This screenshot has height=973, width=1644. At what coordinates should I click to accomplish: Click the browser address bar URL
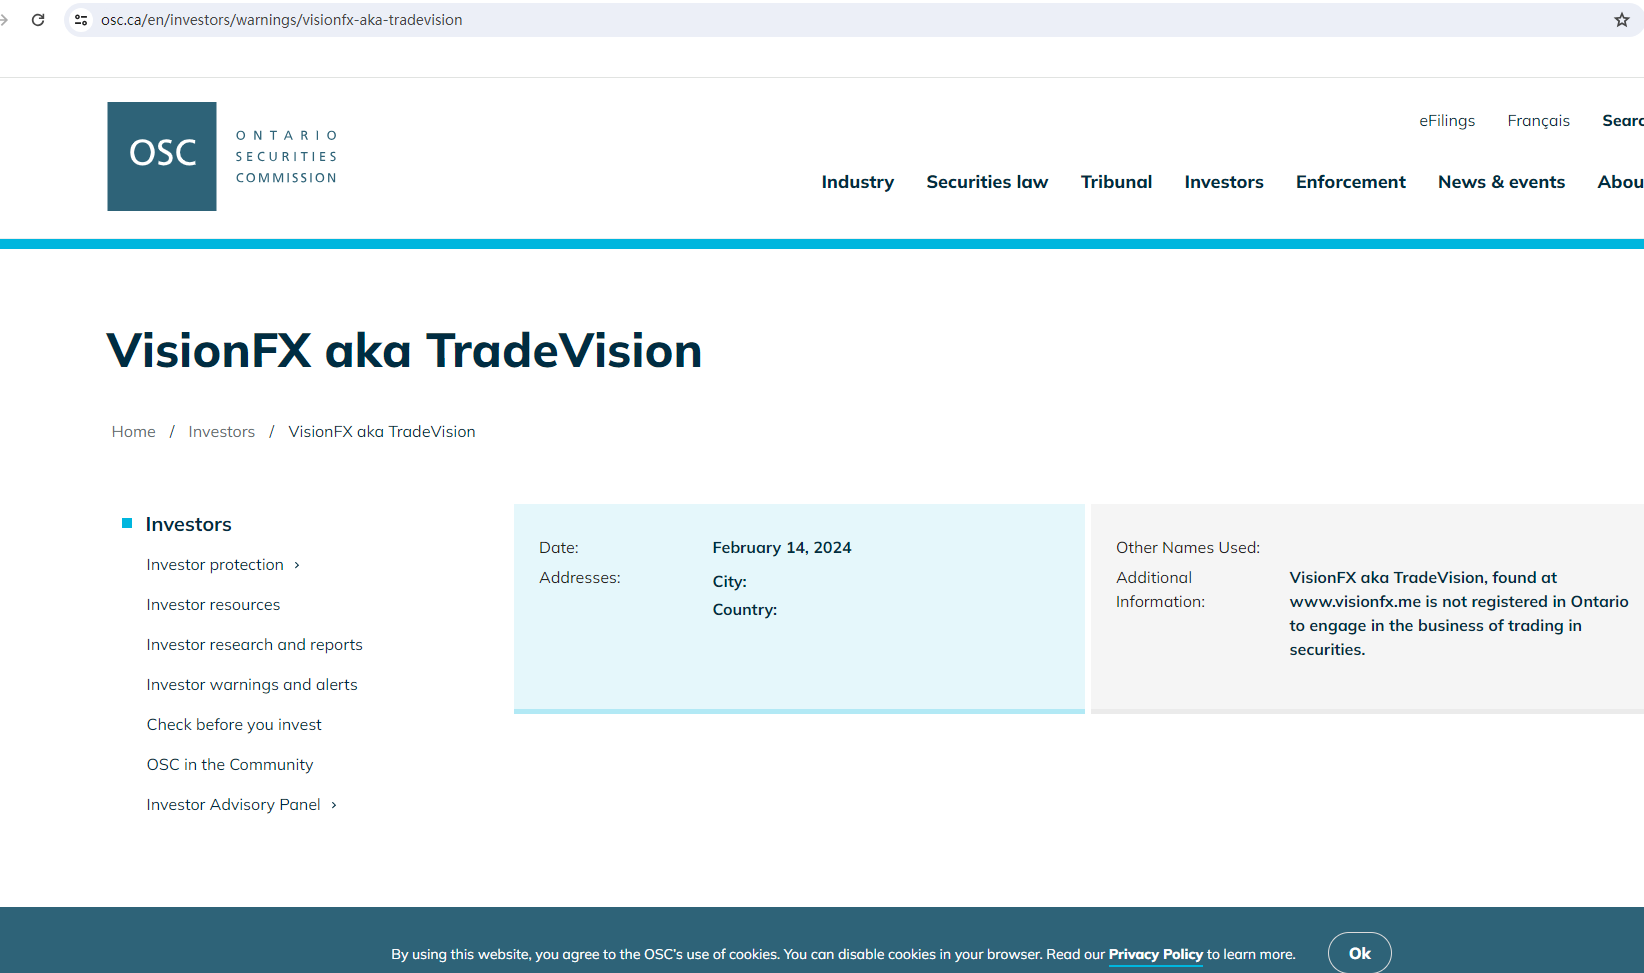tap(281, 20)
